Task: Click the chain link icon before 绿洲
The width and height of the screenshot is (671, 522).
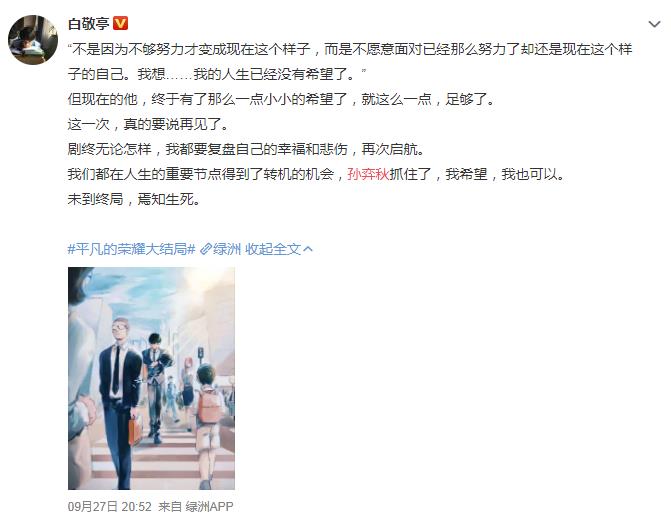Action: (206, 249)
